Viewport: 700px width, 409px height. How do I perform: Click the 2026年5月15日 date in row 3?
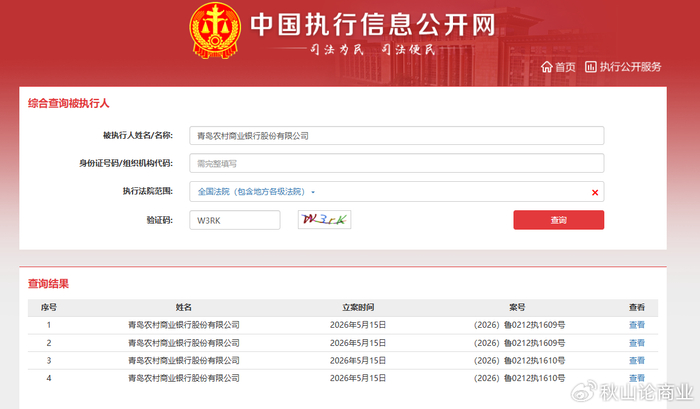coord(358,360)
